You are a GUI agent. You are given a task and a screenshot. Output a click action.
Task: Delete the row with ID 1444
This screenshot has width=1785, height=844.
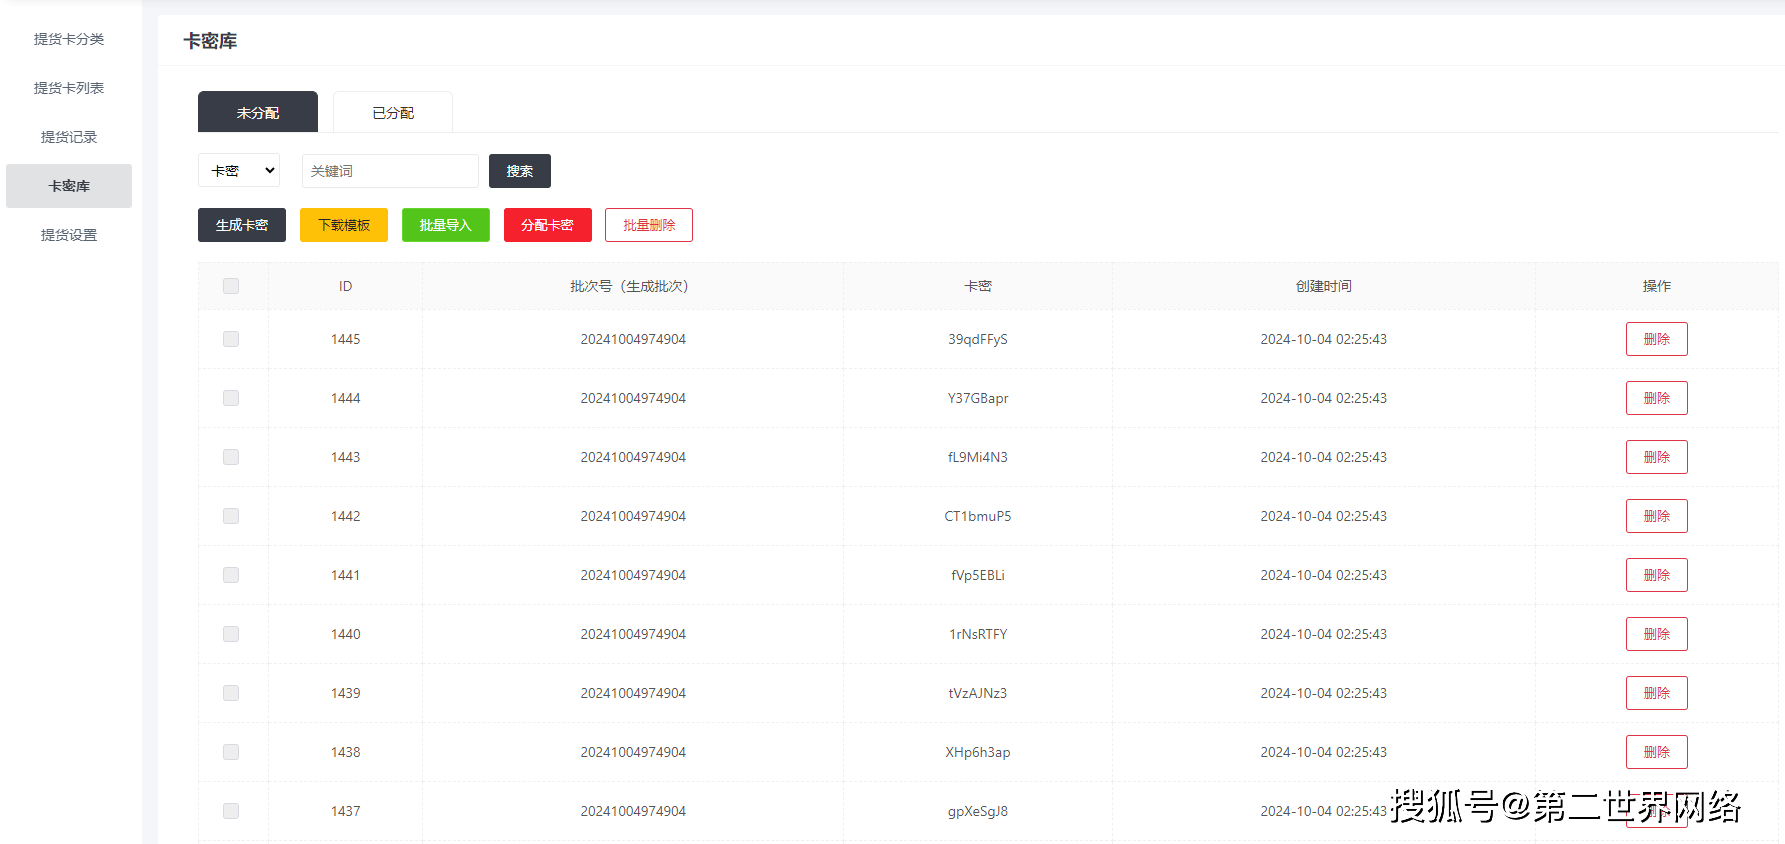click(x=1656, y=398)
